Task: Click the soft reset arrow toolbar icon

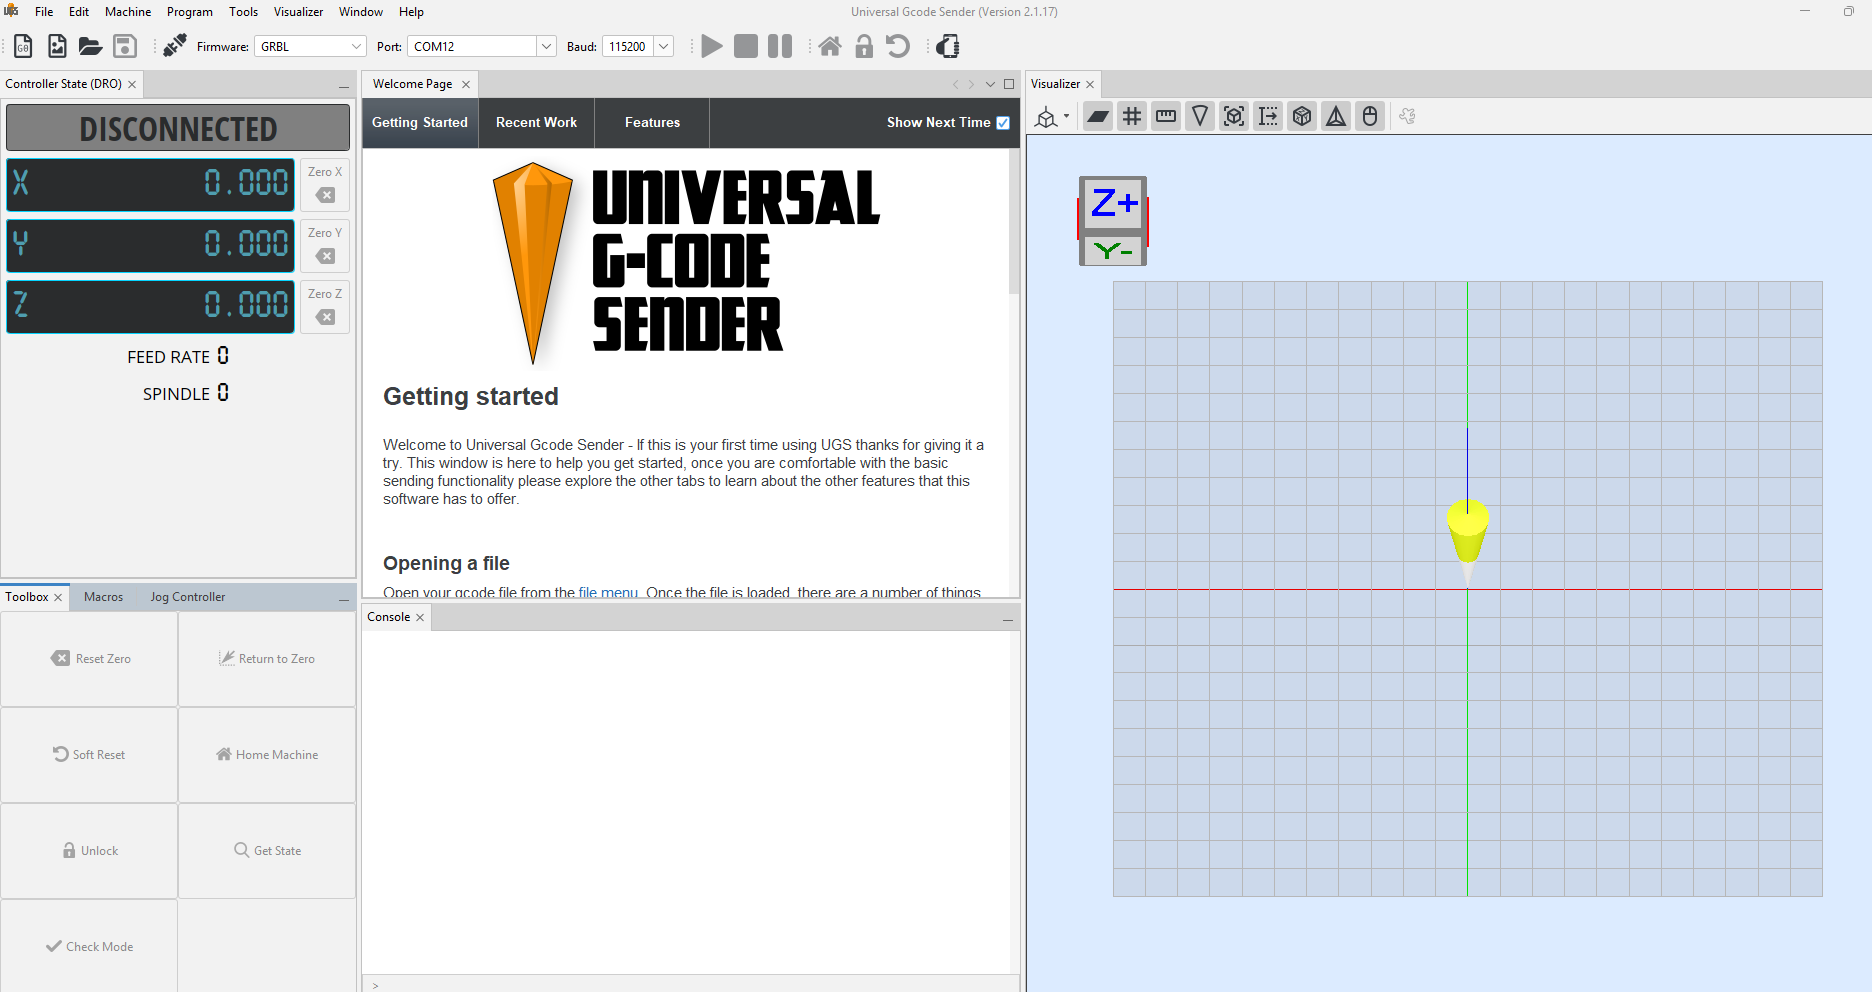Action: tap(898, 46)
